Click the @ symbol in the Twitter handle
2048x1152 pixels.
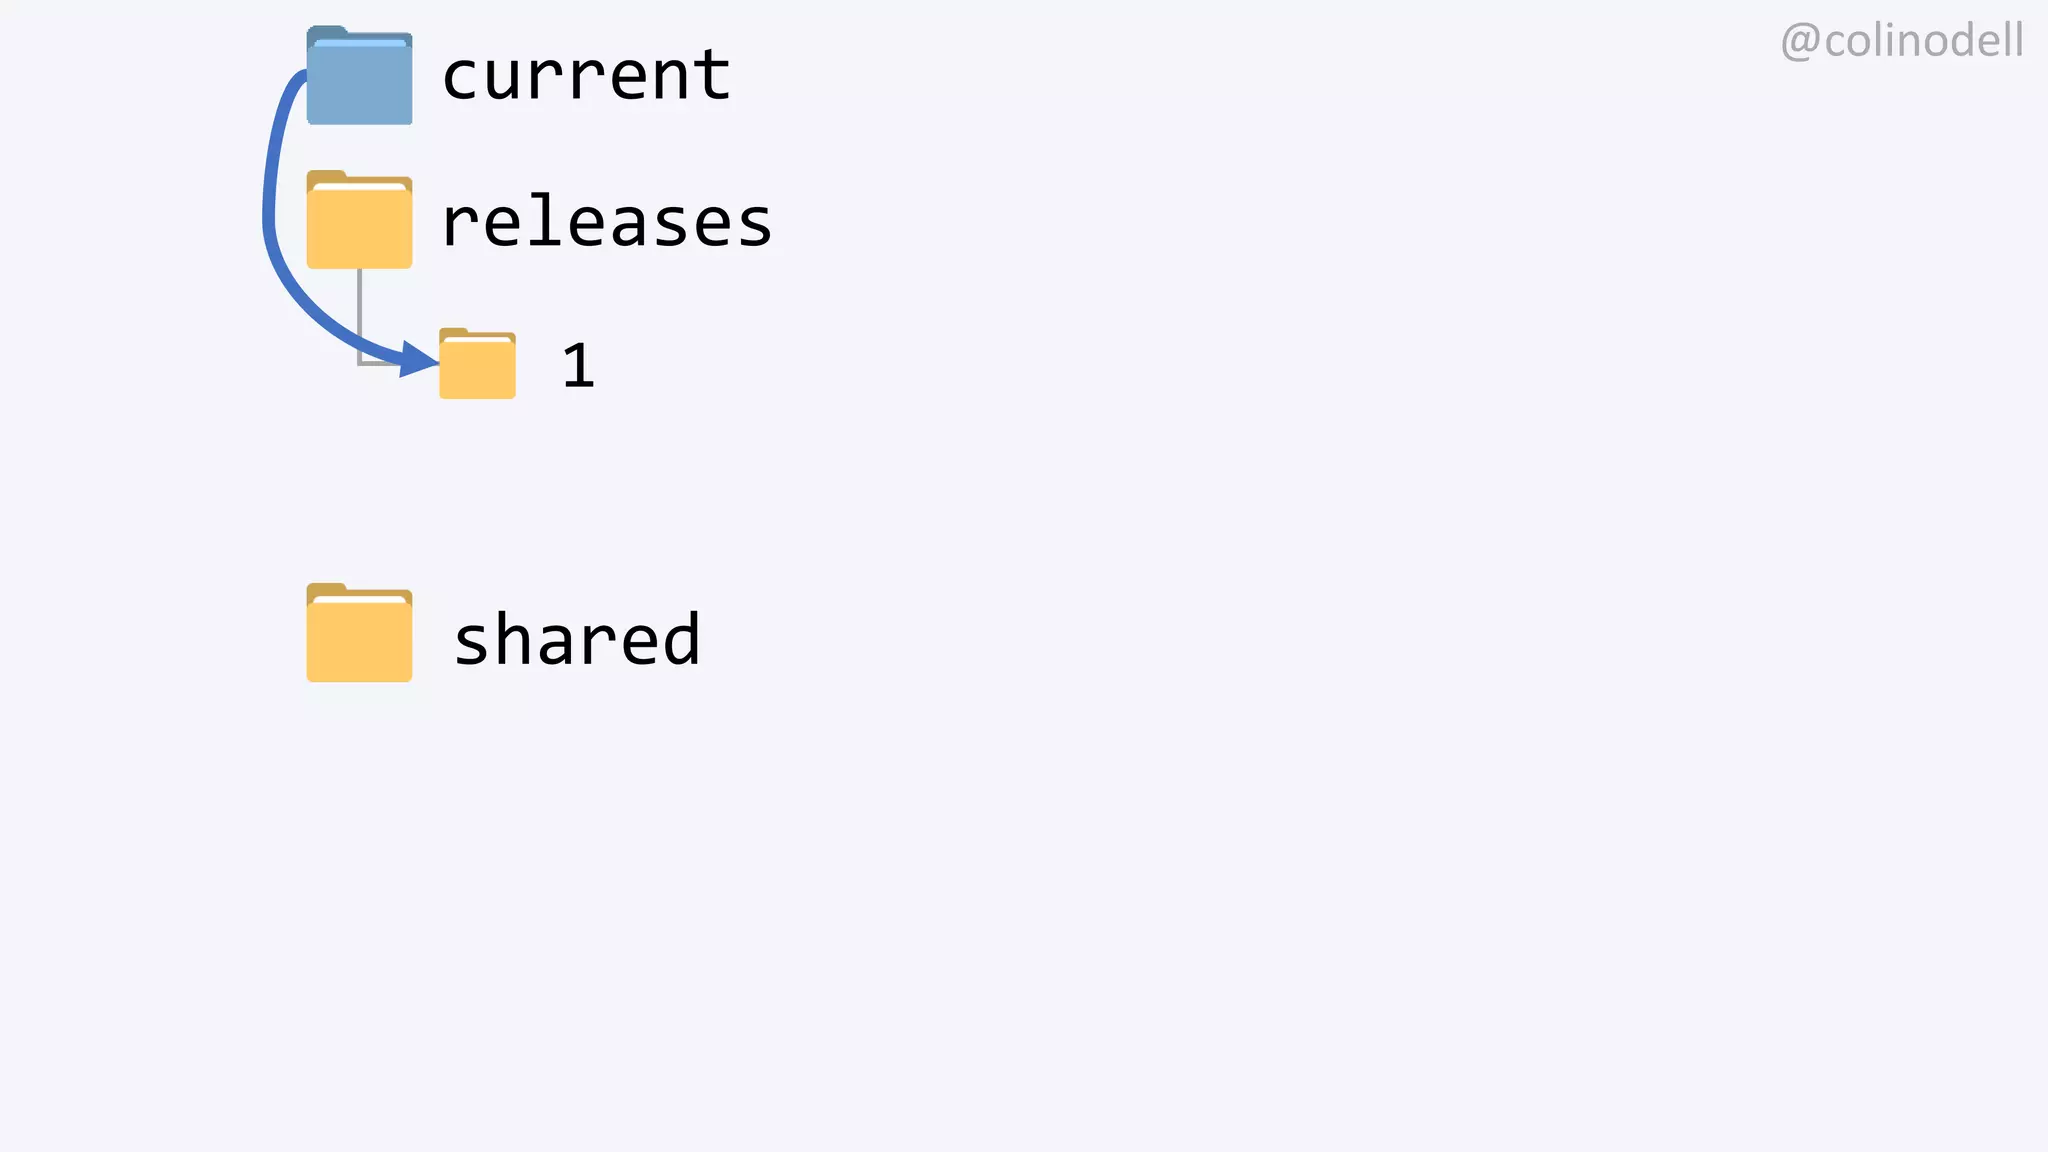(1800, 43)
